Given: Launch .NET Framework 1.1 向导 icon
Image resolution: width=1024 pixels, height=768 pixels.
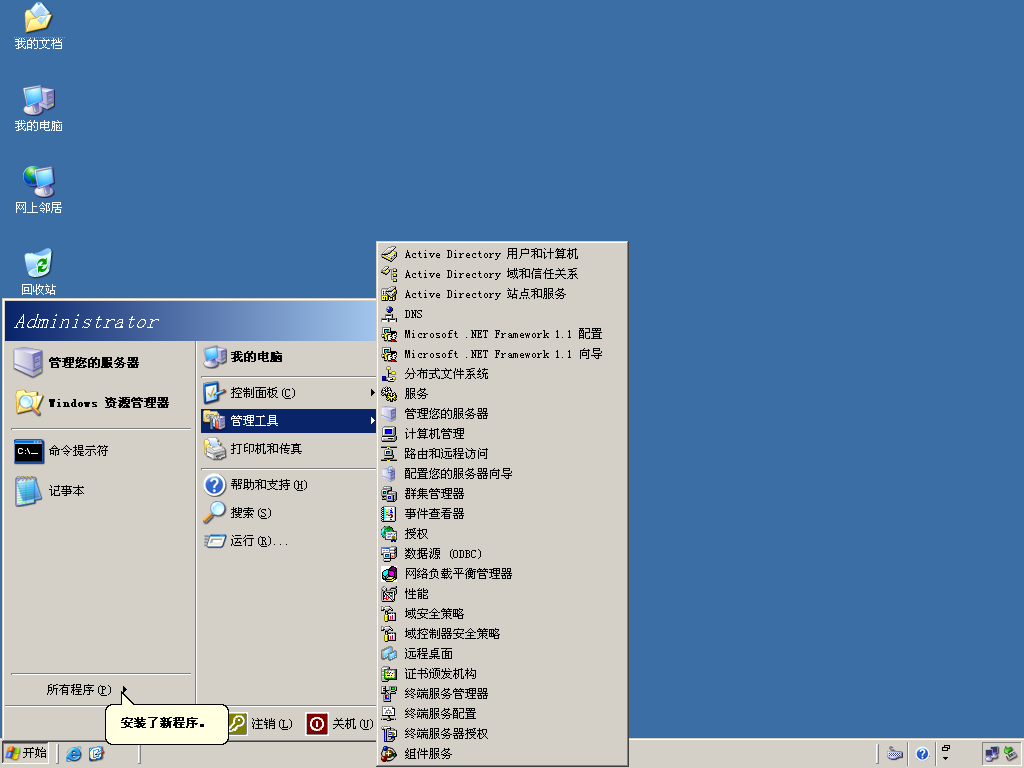Looking at the screenshot, I should (389, 354).
